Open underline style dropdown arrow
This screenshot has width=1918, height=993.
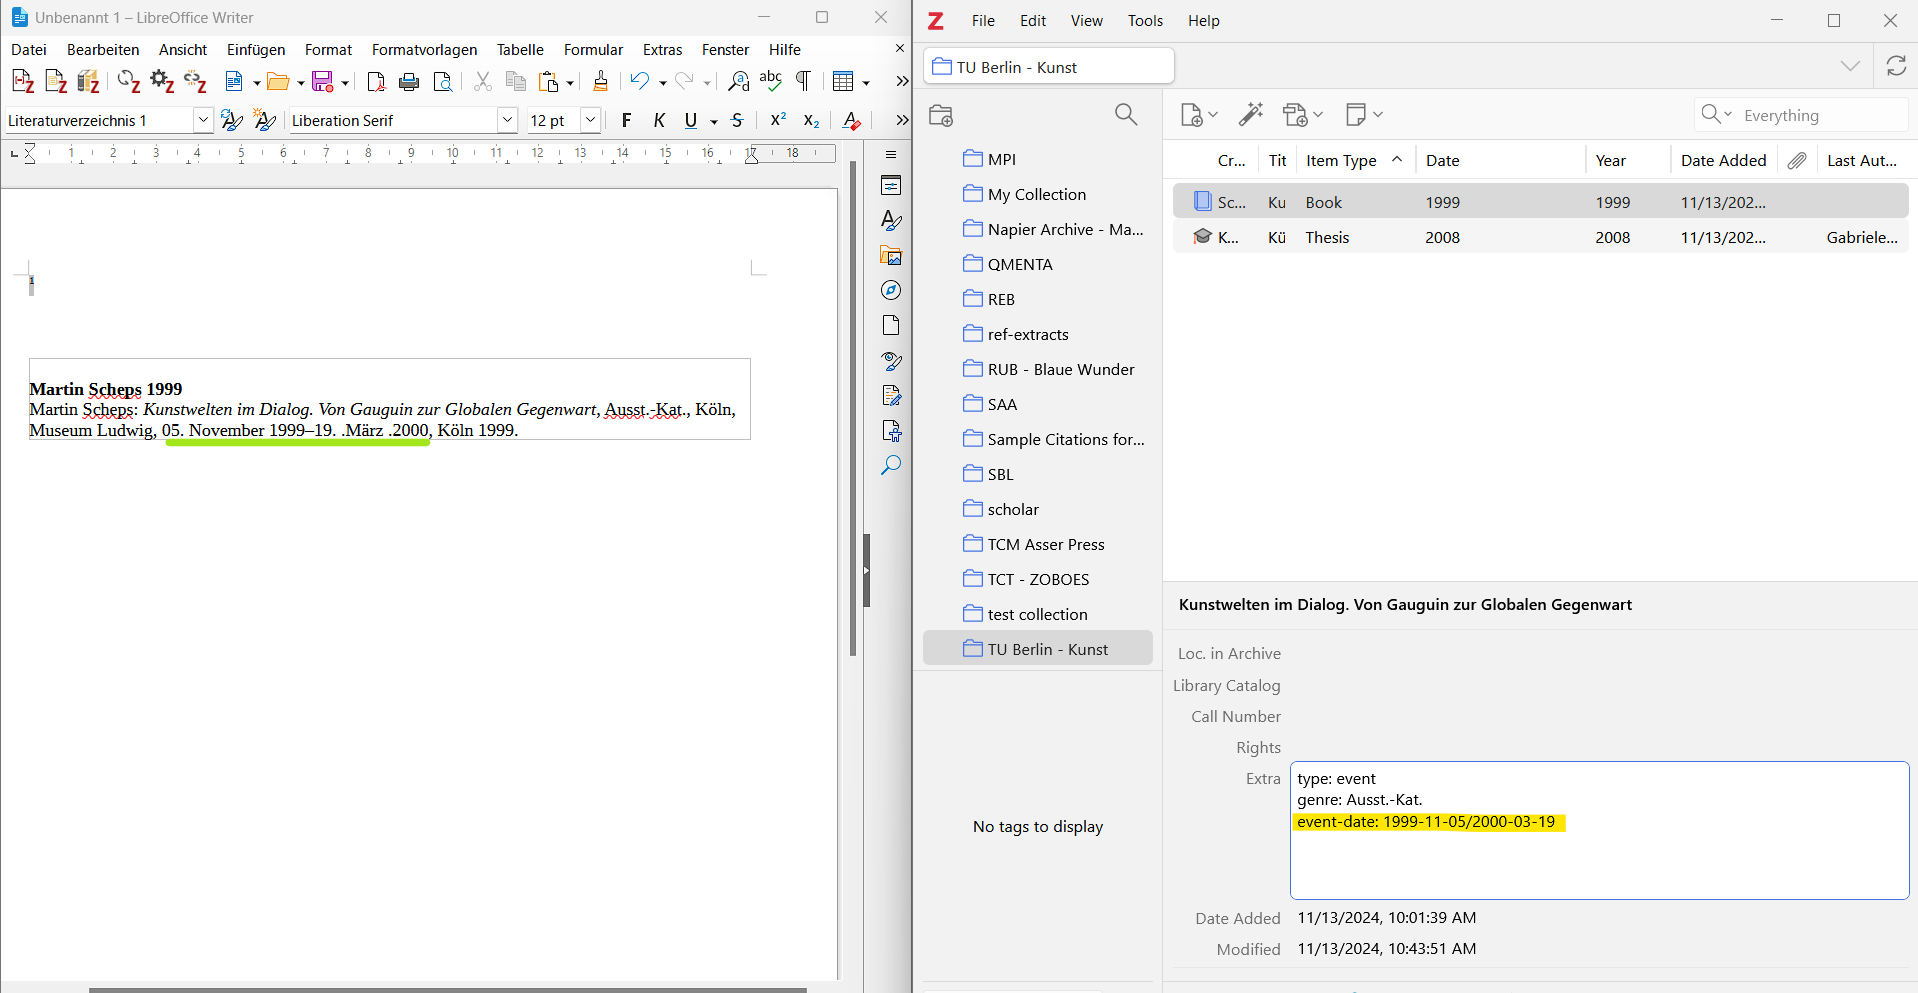pos(714,122)
